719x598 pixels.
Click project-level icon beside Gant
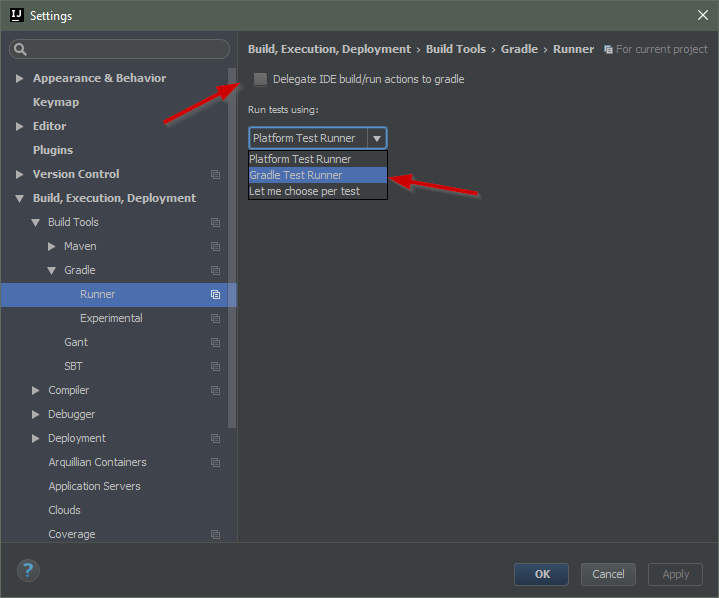pos(216,342)
